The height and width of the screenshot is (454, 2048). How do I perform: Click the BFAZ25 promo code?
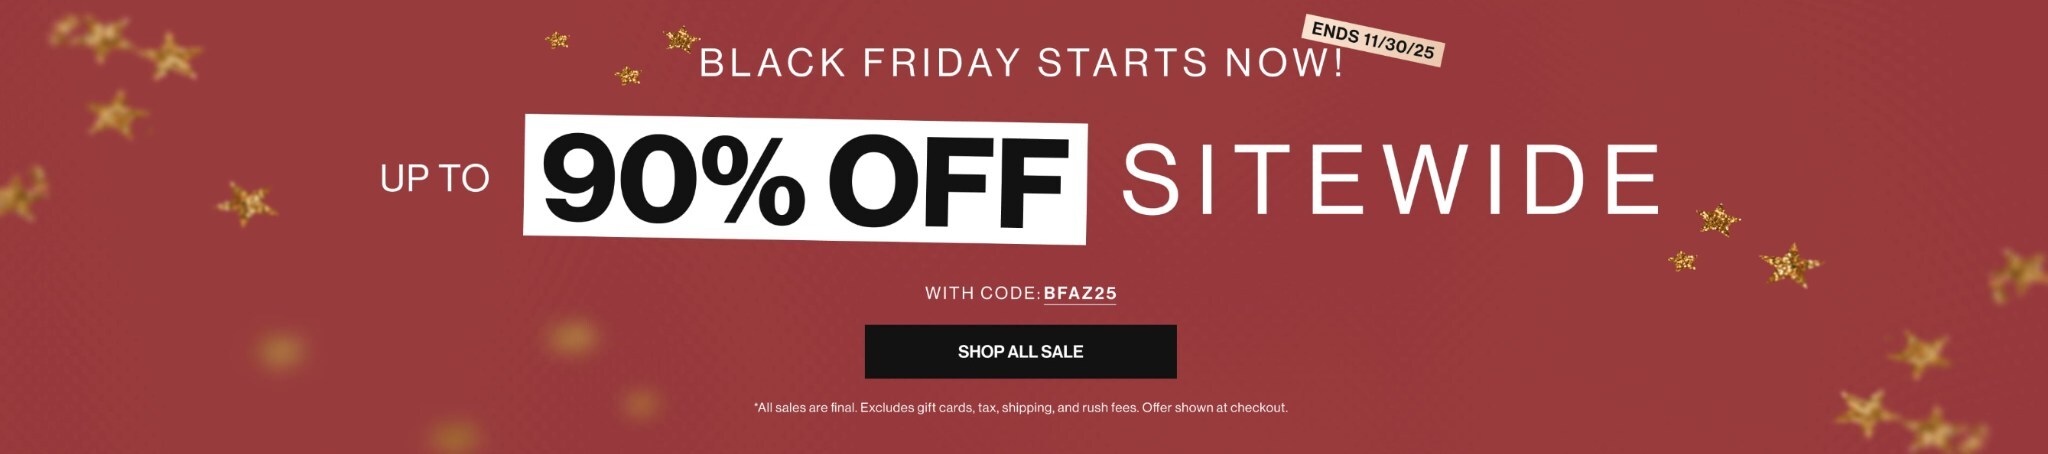click(1079, 293)
